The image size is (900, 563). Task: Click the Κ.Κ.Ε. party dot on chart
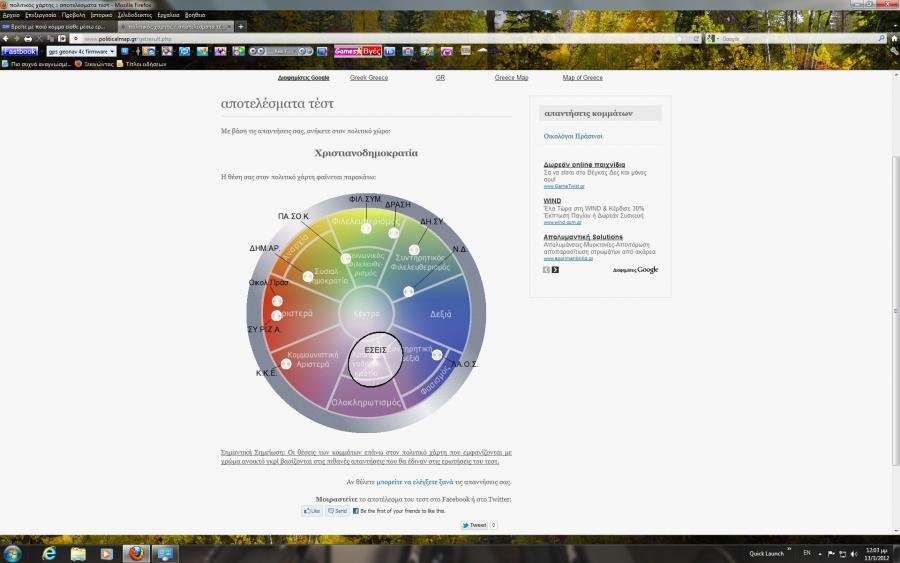coord(286,364)
